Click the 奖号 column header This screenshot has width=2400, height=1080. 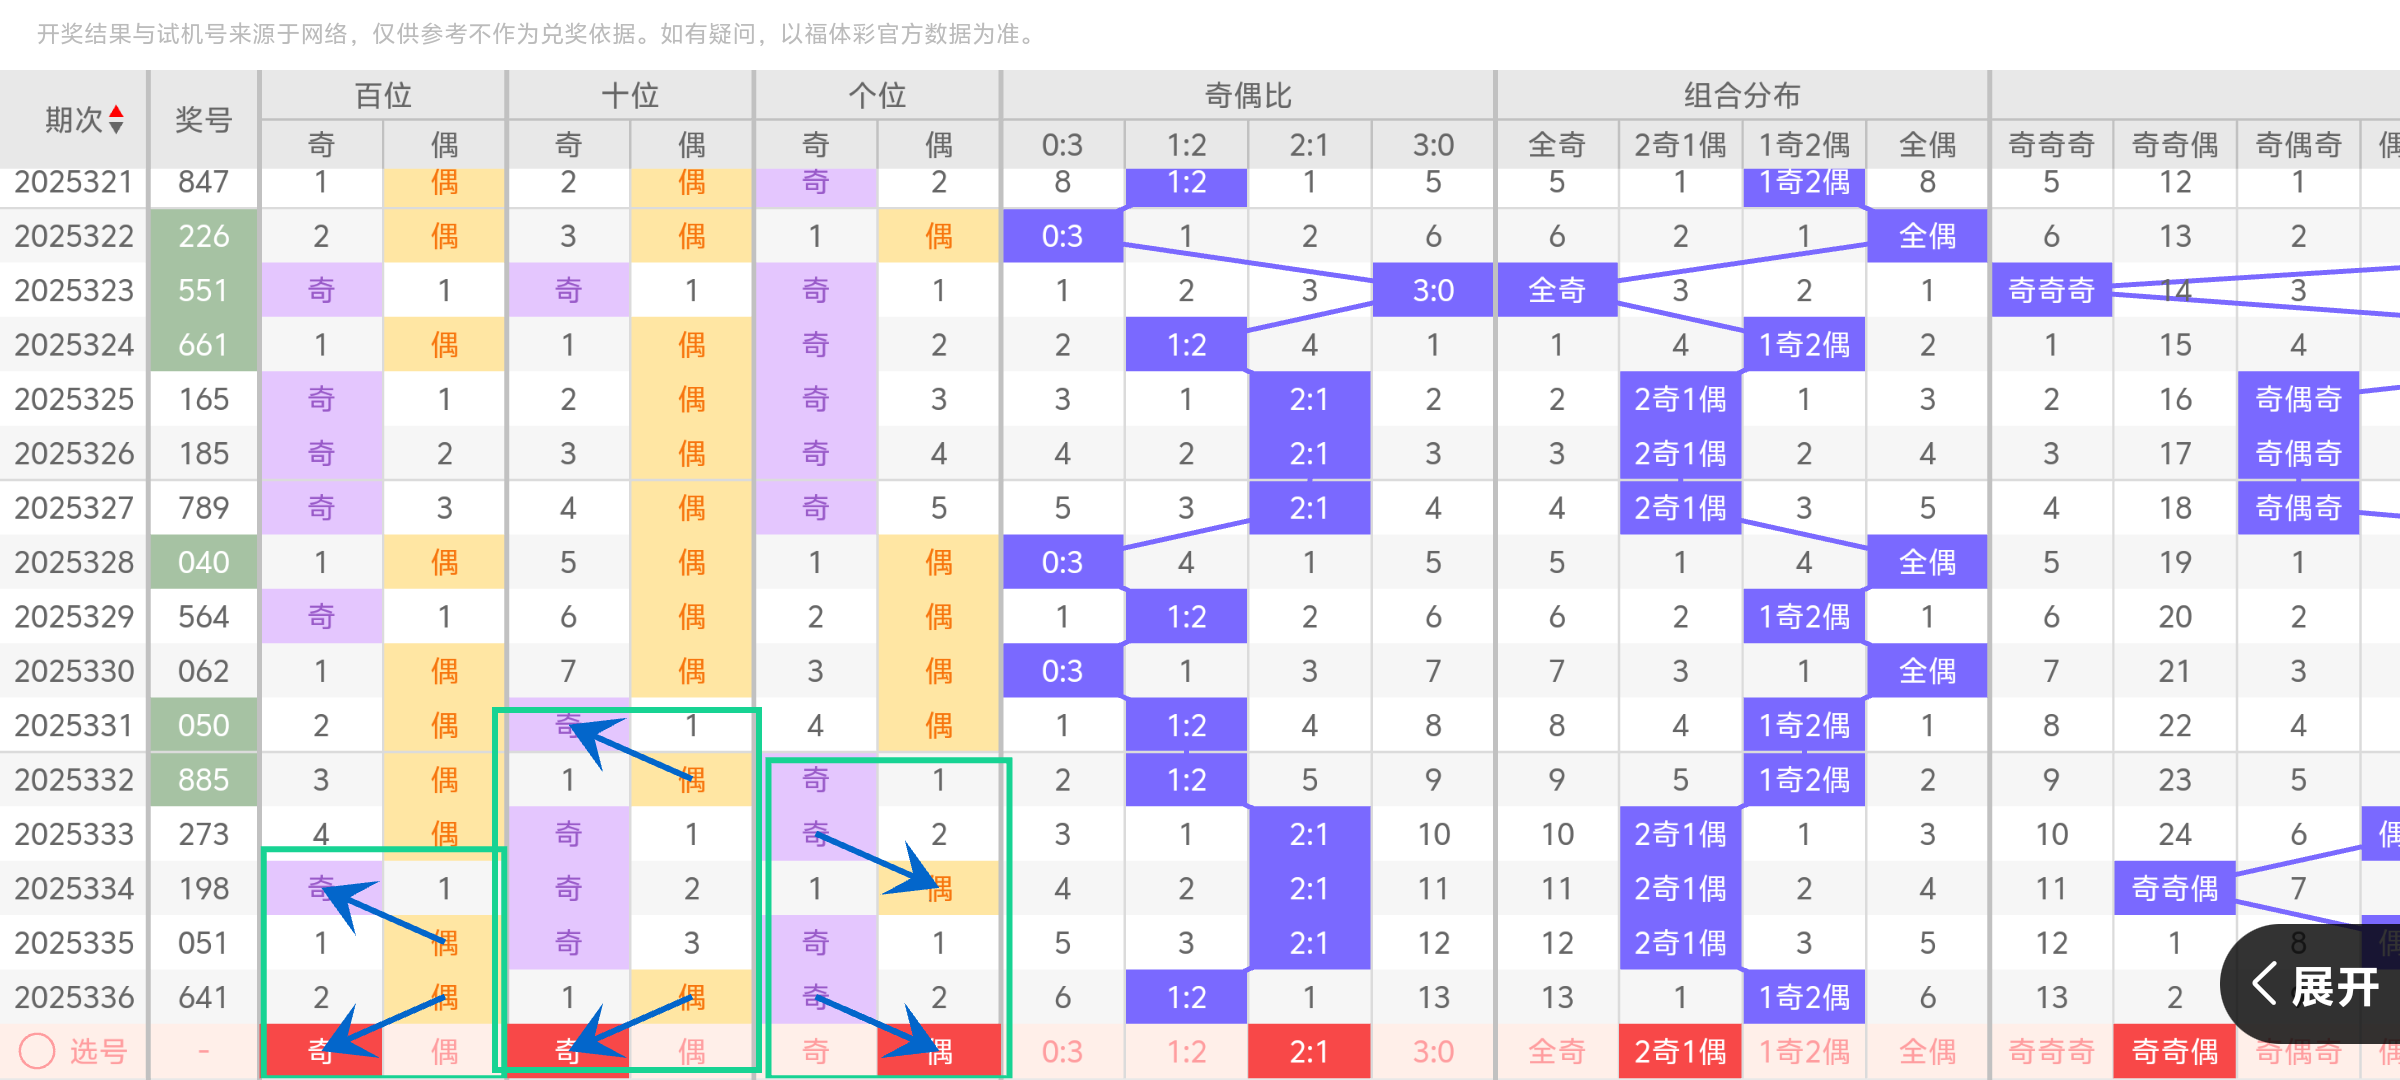click(203, 119)
